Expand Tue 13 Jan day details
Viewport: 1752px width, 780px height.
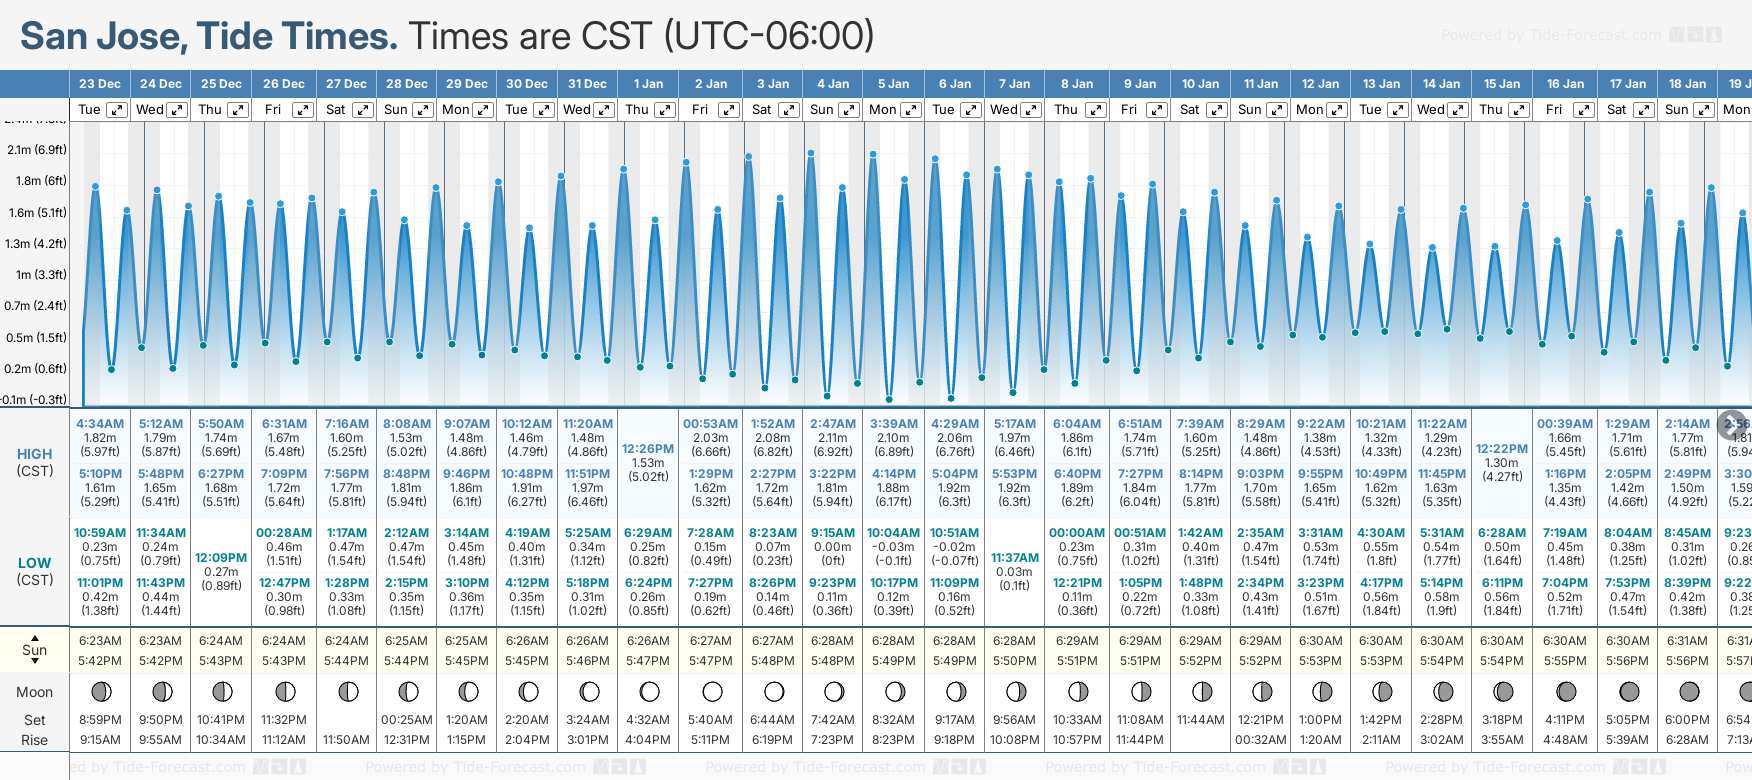coord(1398,110)
